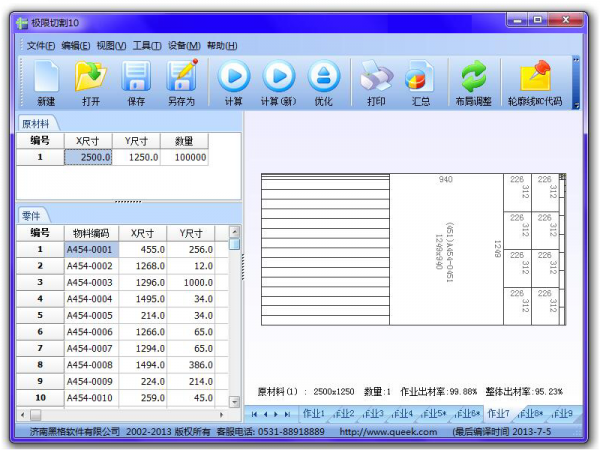The image size is (600, 450).
Task: Click the 新建 (New) toolbar icon
Action: click(x=46, y=77)
